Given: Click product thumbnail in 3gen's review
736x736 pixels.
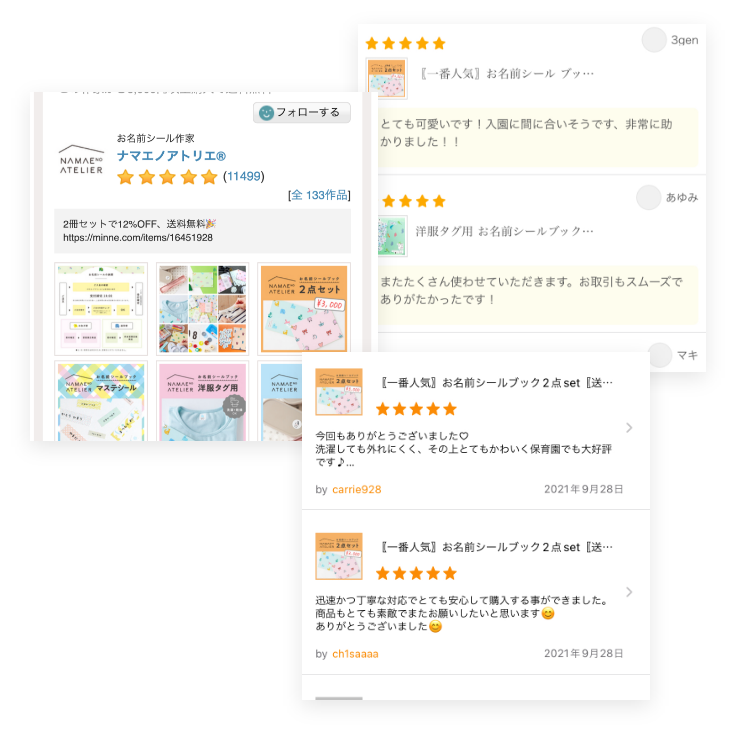Looking at the screenshot, I should 386,78.
